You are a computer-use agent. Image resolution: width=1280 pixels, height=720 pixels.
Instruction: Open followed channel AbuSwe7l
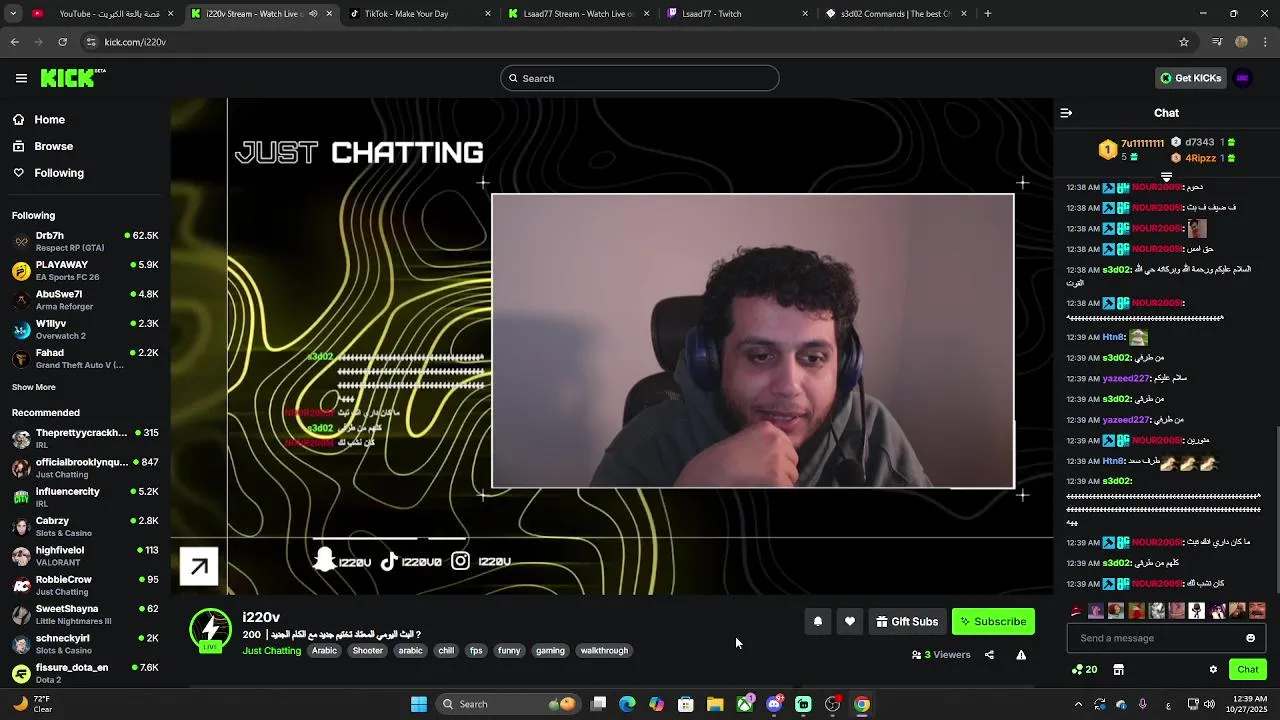[x=85, y=300]
